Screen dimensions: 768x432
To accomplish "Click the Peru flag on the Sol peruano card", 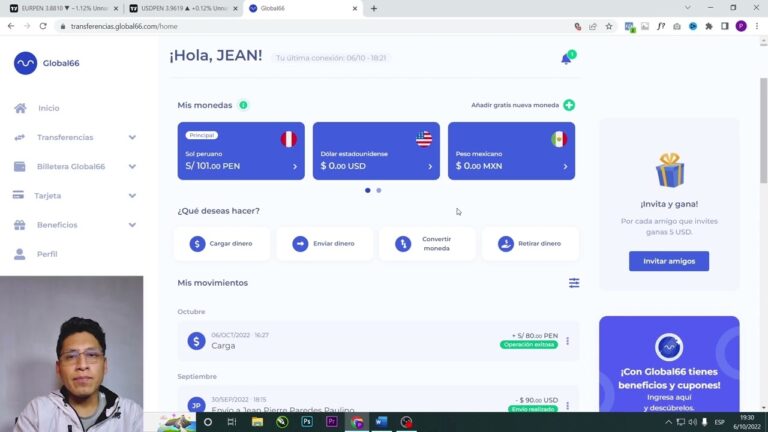I will pos(288,139).
